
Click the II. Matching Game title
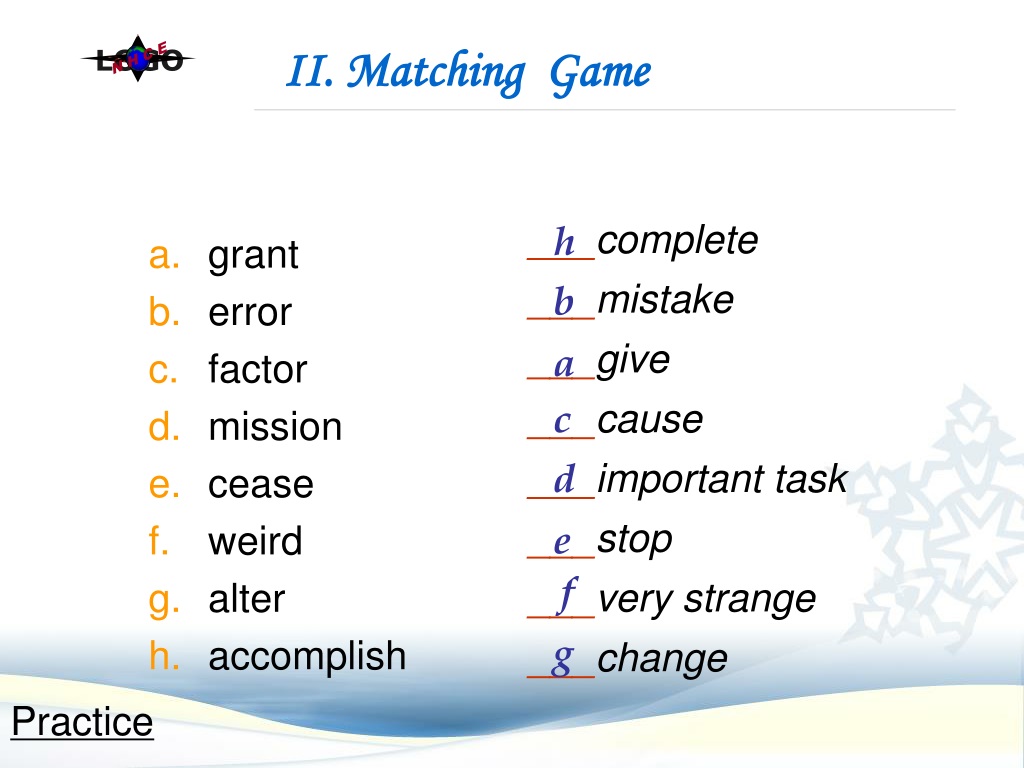tap(468, 72)
